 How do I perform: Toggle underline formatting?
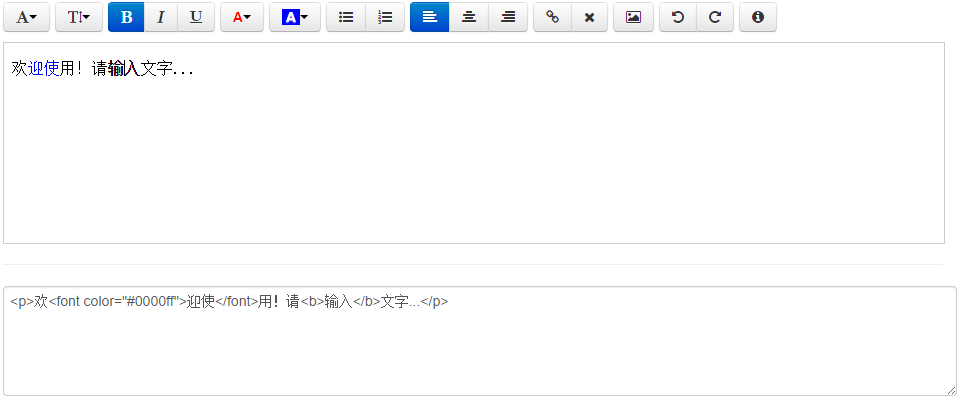(x=196, y=17)
